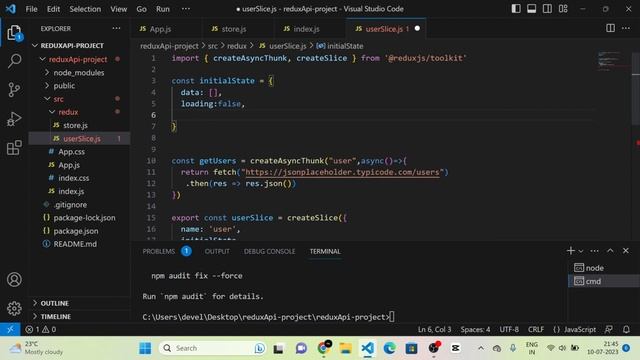Open the Extensions view icon
The height and width of the screenshot is (360, 640).
(14, 147)
